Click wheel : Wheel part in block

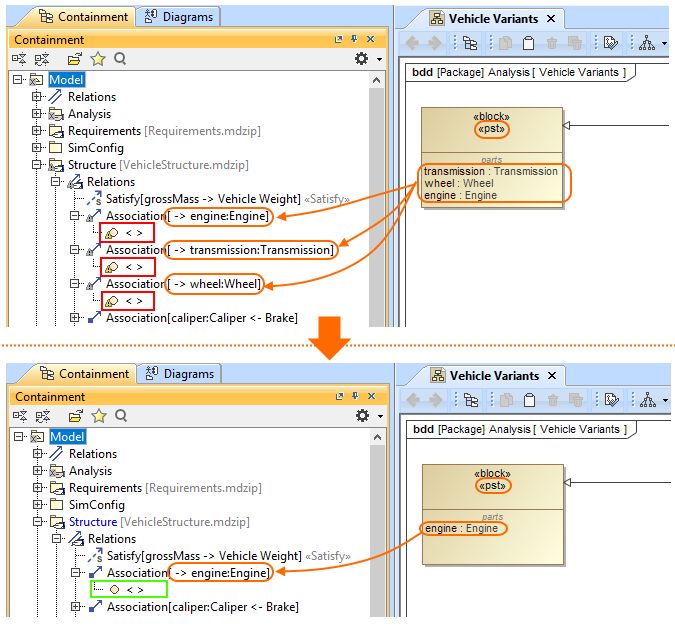[459, 183]
